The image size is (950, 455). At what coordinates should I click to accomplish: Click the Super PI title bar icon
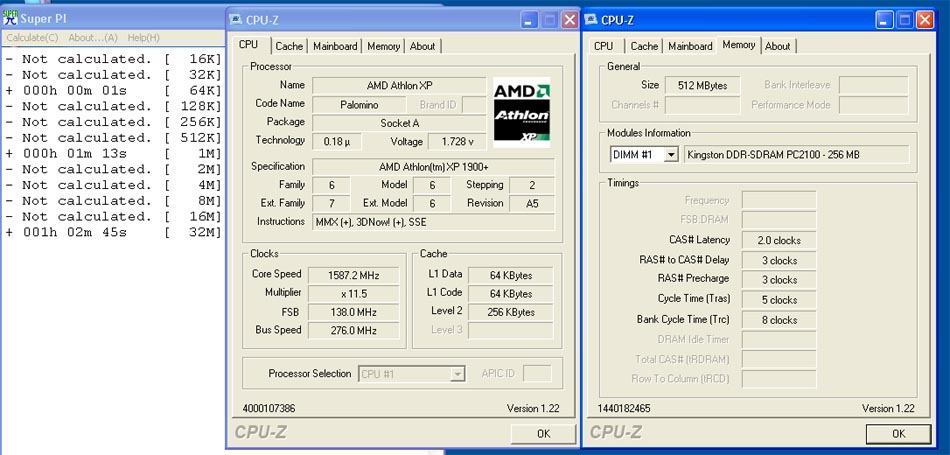10,18
